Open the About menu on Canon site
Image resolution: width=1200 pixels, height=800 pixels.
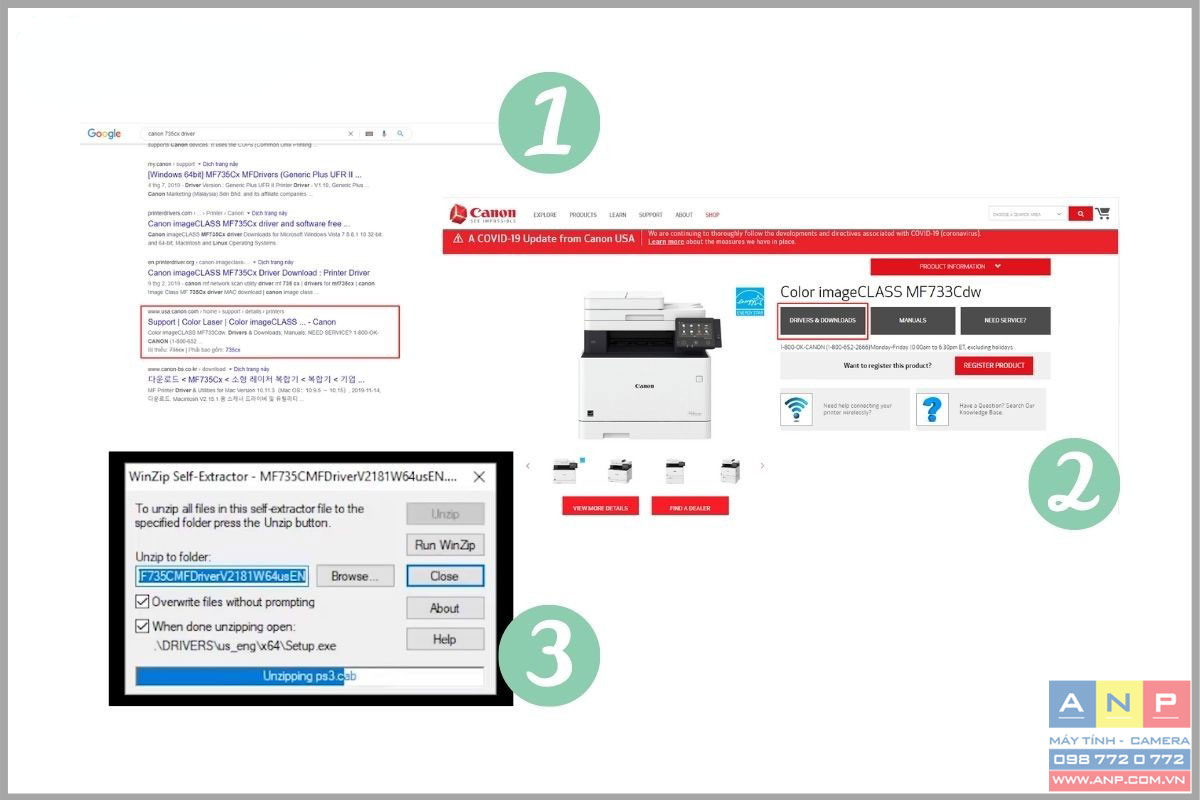pos(684,215)
